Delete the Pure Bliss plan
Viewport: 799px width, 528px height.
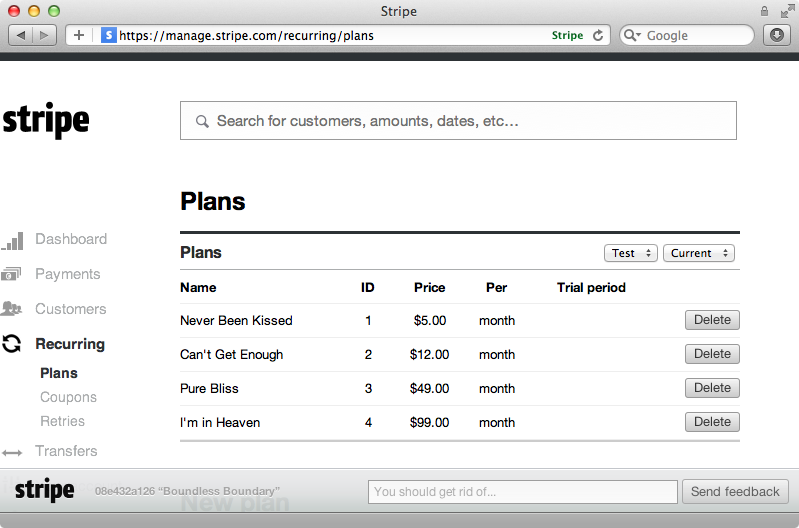coord(712,388)
